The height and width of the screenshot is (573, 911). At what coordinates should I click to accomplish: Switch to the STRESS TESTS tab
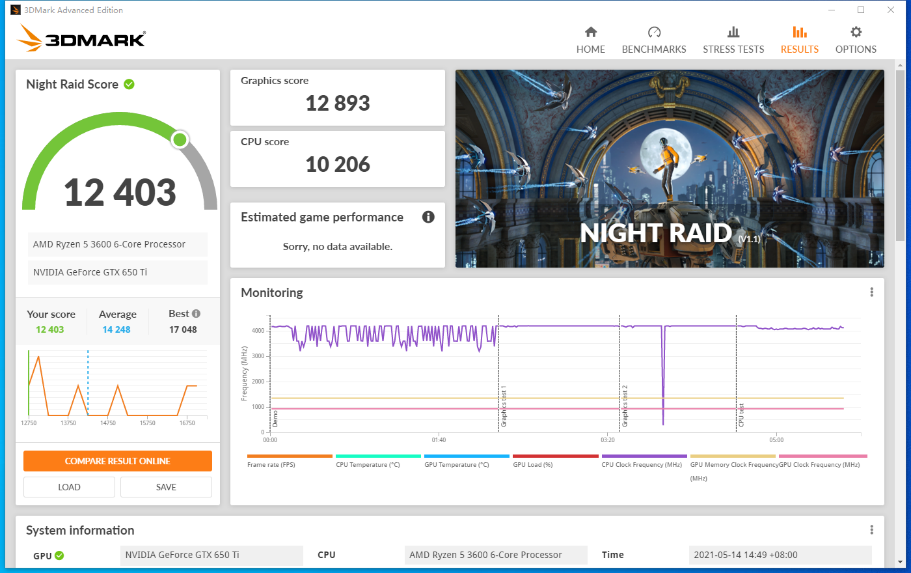[x=733, y=40]
